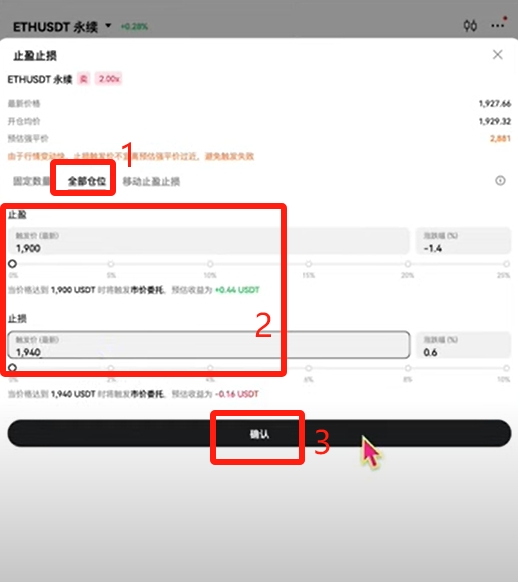Viewport: 518px width, 582px height.
Task: Open the candlestick chart icon
Action: point(470,26)
